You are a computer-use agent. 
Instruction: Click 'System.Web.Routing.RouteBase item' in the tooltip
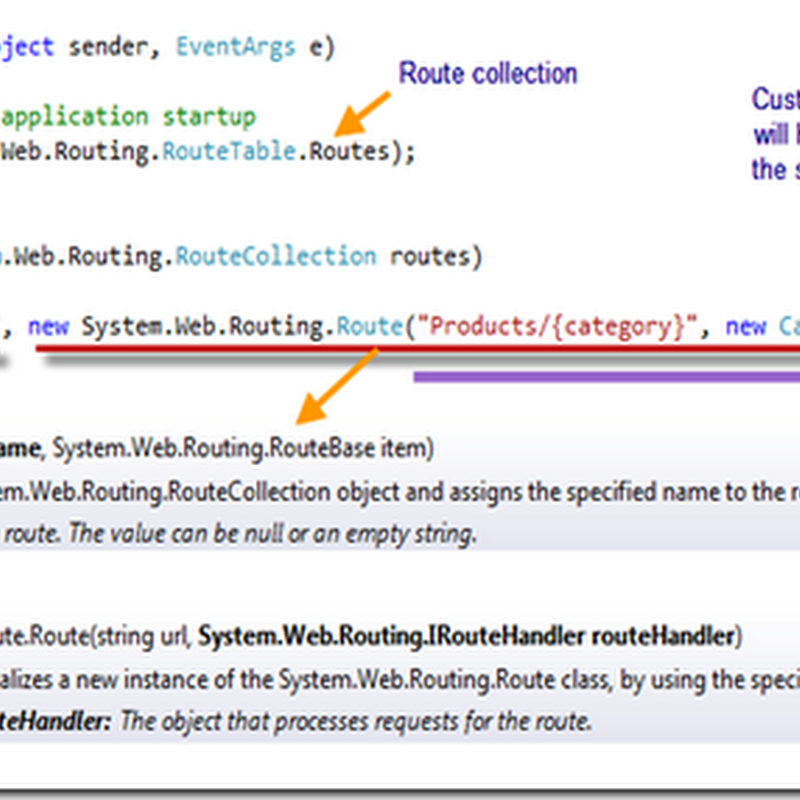[238, 448]
